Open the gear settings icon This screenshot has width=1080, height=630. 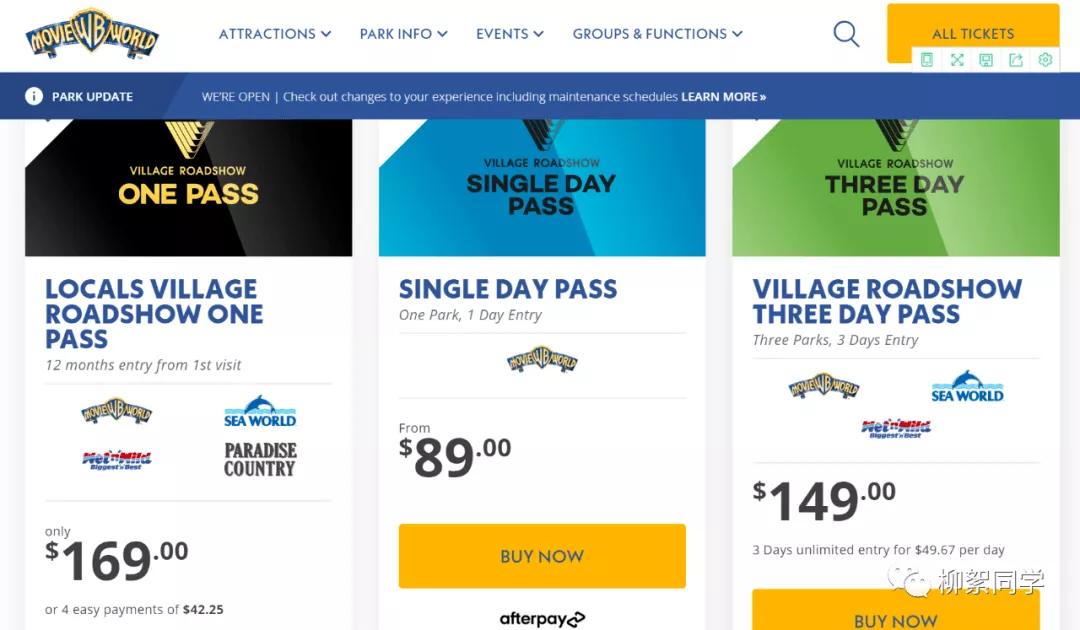click(1045, 60)
